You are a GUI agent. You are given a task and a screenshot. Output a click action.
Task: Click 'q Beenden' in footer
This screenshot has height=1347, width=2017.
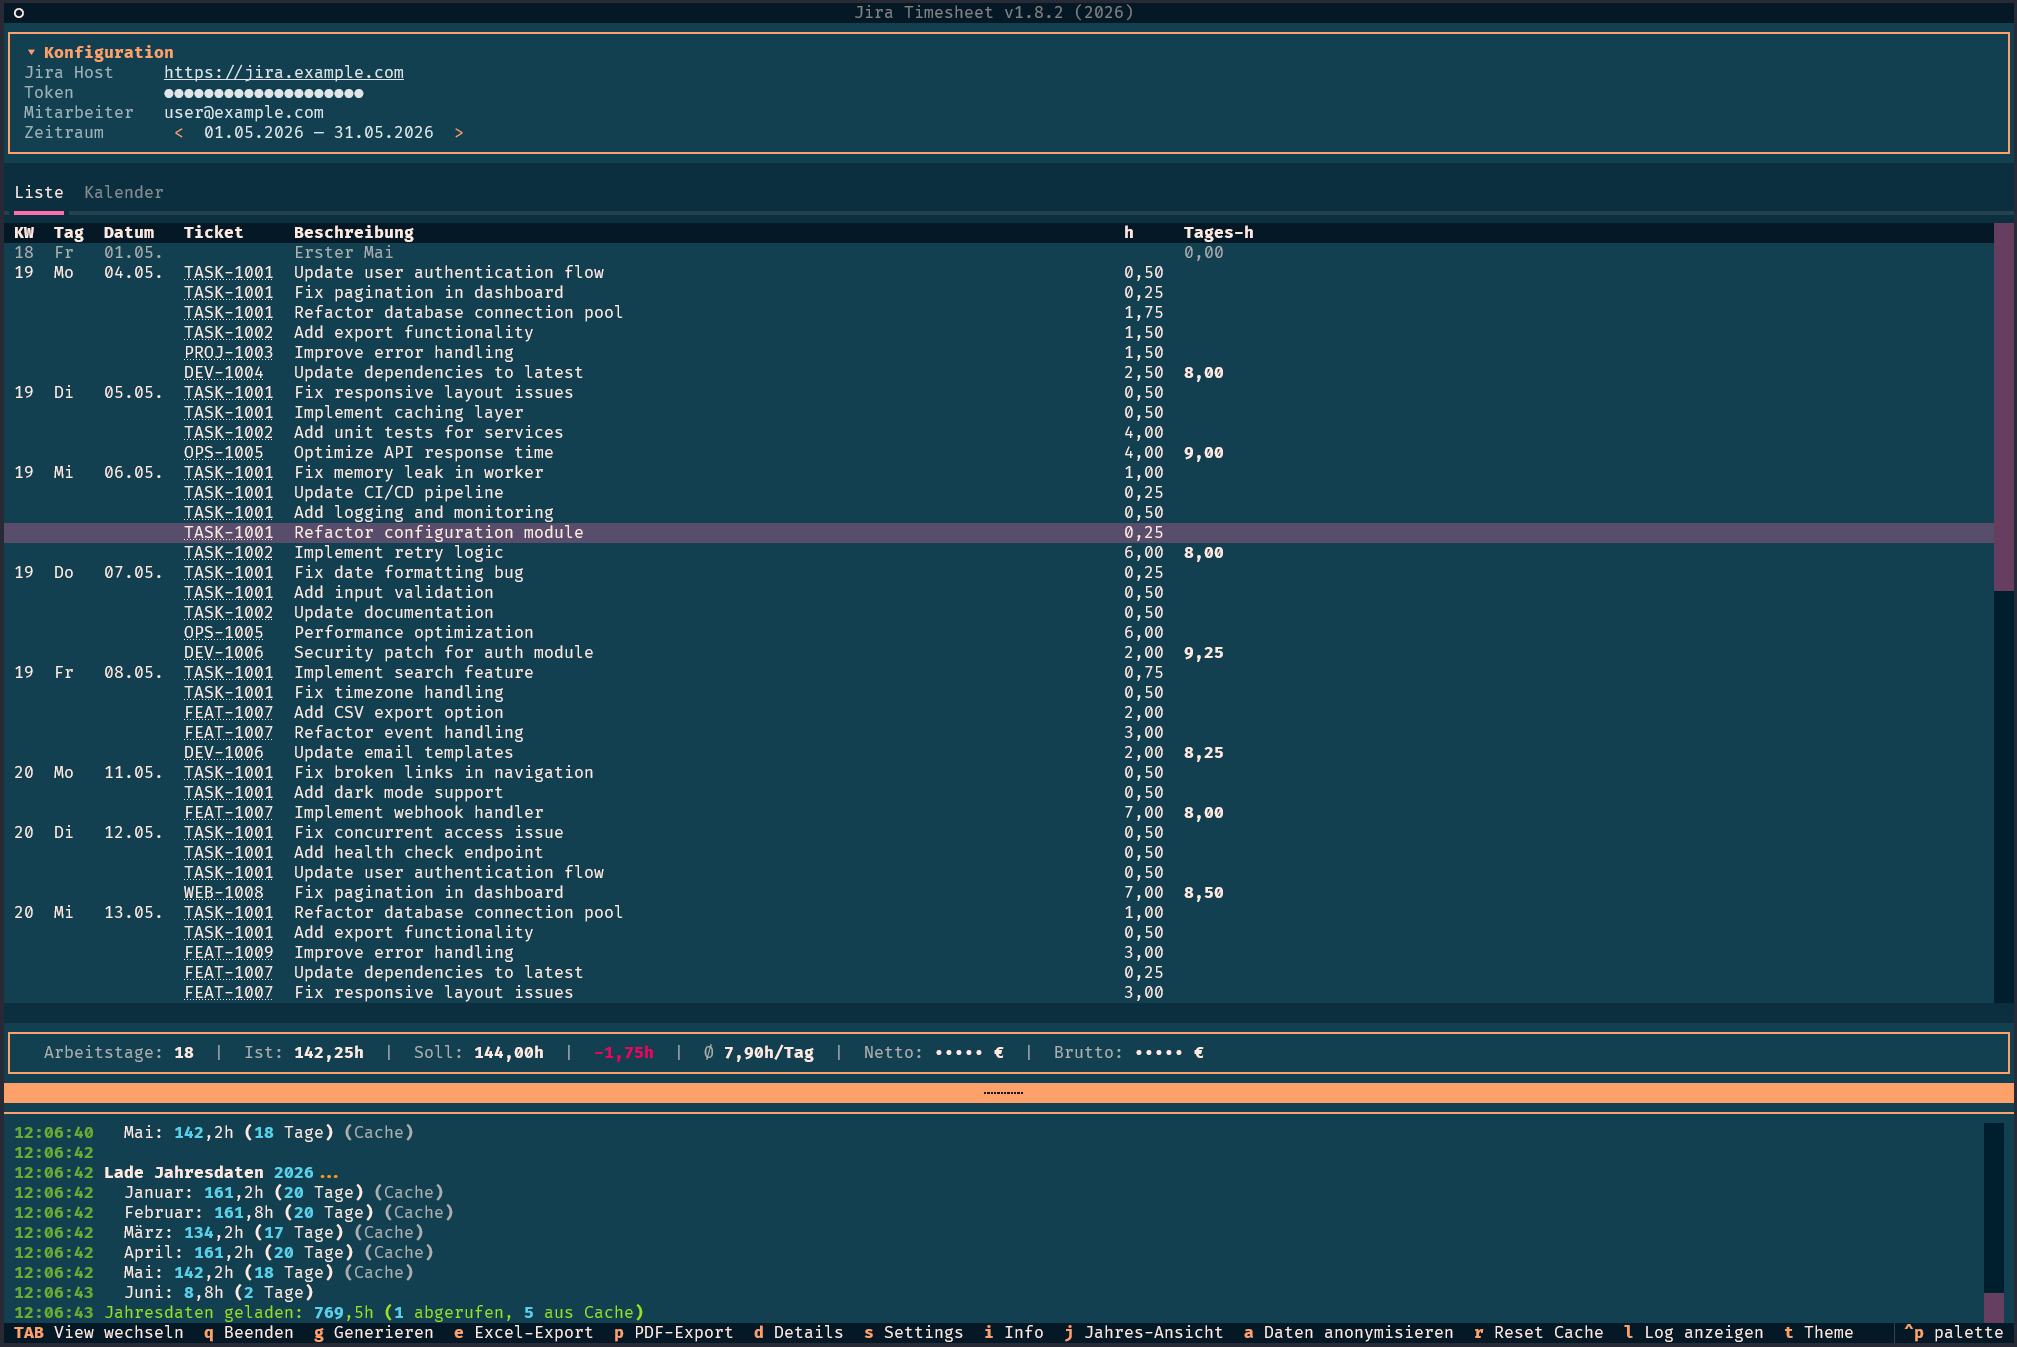(x=249, y=1332)
